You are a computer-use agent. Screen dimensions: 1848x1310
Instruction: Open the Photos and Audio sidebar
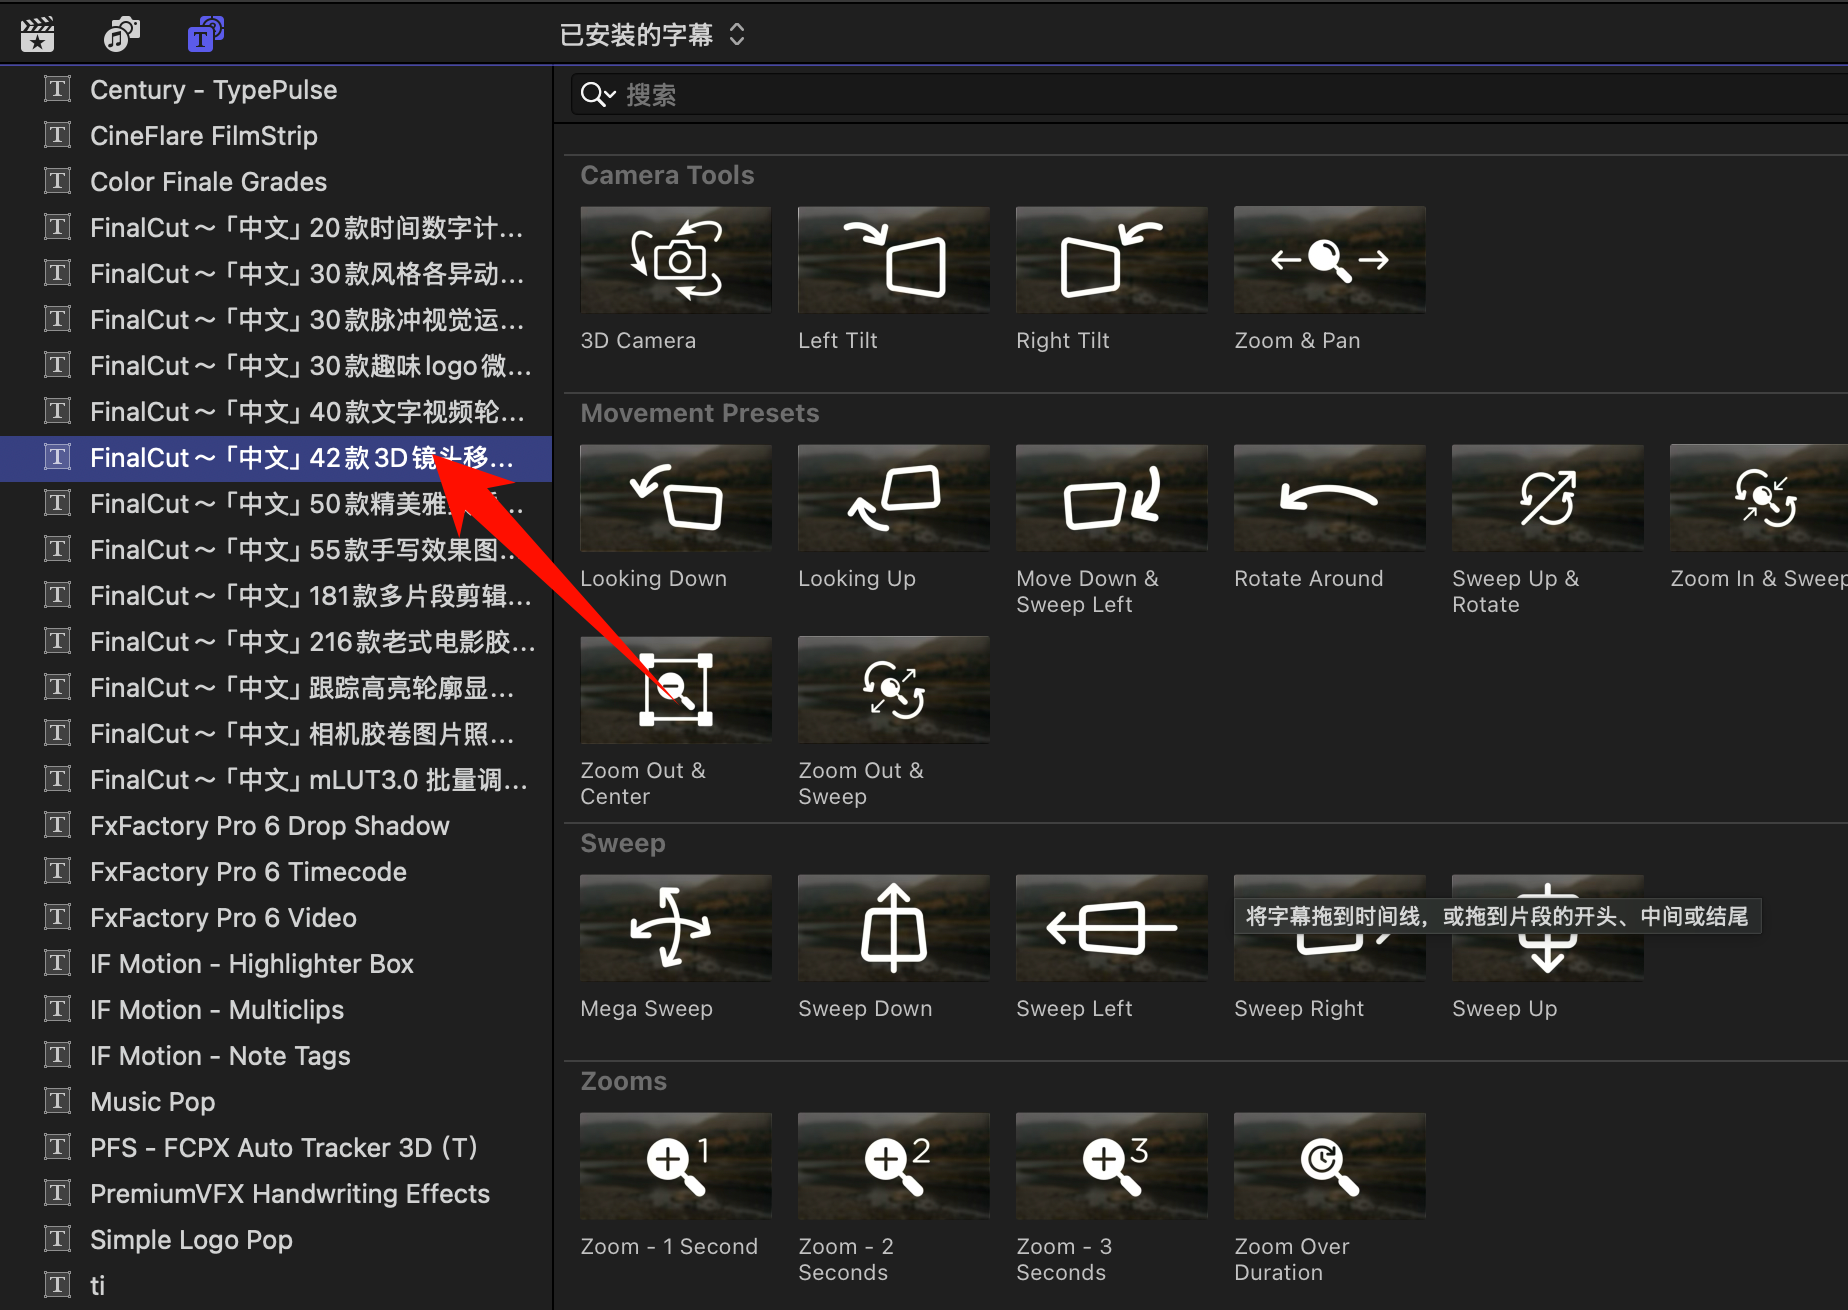pos(121,35)
